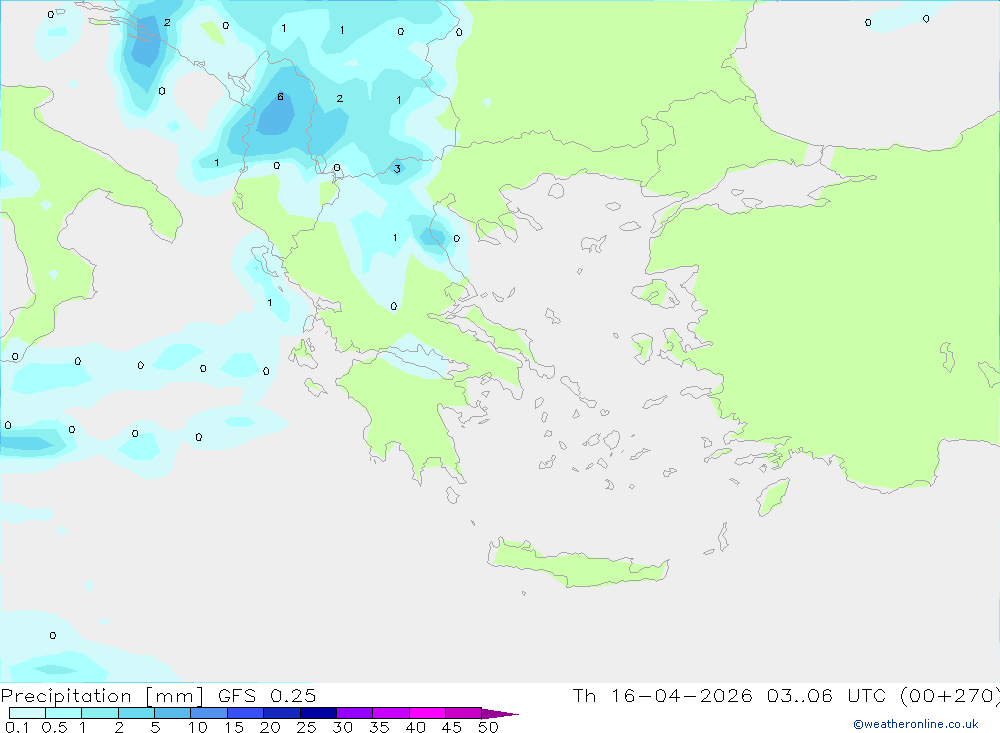Click the '(00+270)' forecast offset text
Image resolution: width=1000 pixels, height=733 pixels.
[x=950, y=696]
